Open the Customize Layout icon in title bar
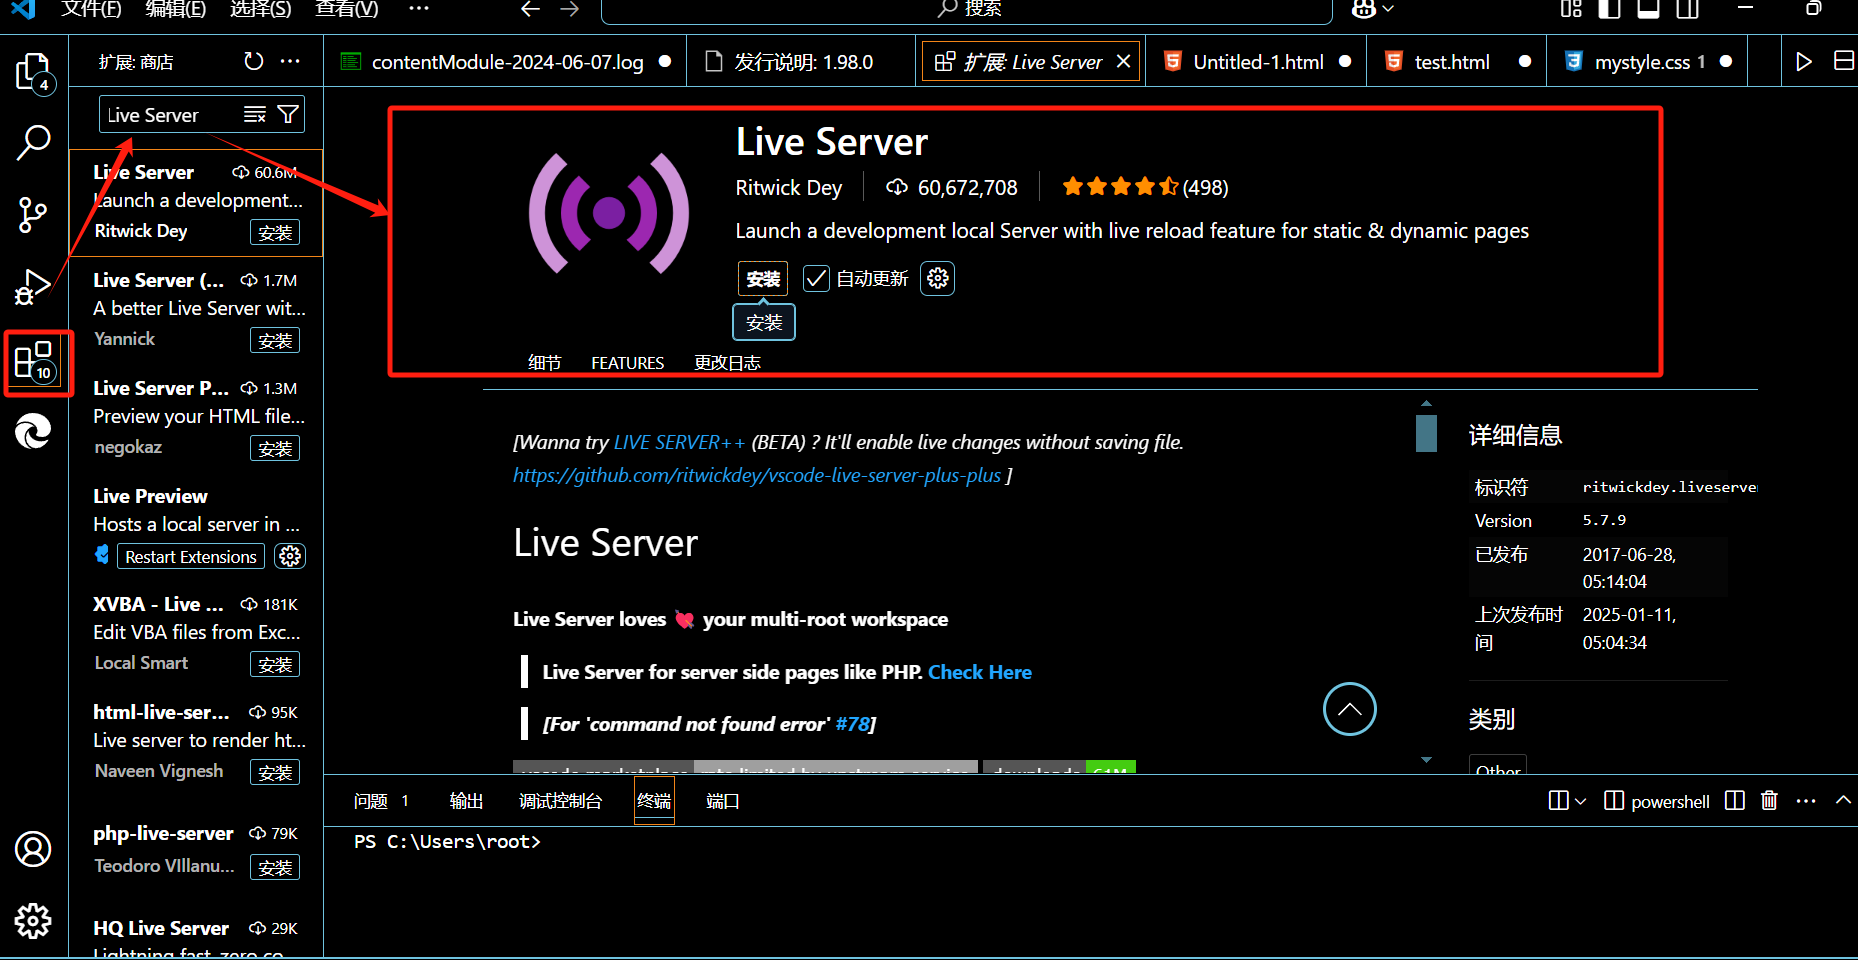 tap(1571, 9)
